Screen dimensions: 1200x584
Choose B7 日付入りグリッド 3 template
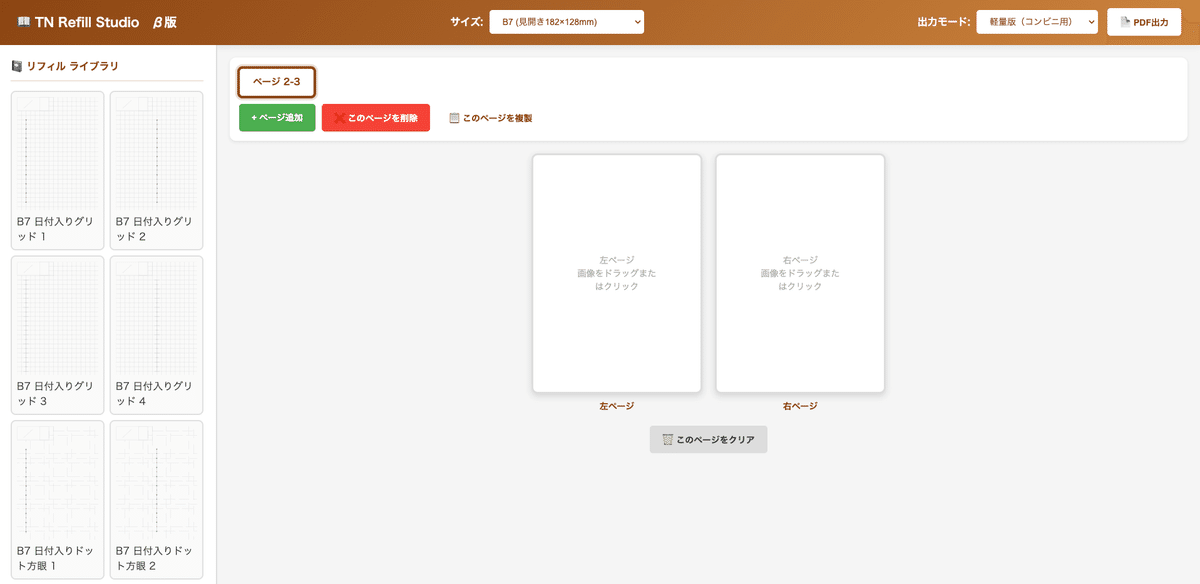[x=57, y=334]
